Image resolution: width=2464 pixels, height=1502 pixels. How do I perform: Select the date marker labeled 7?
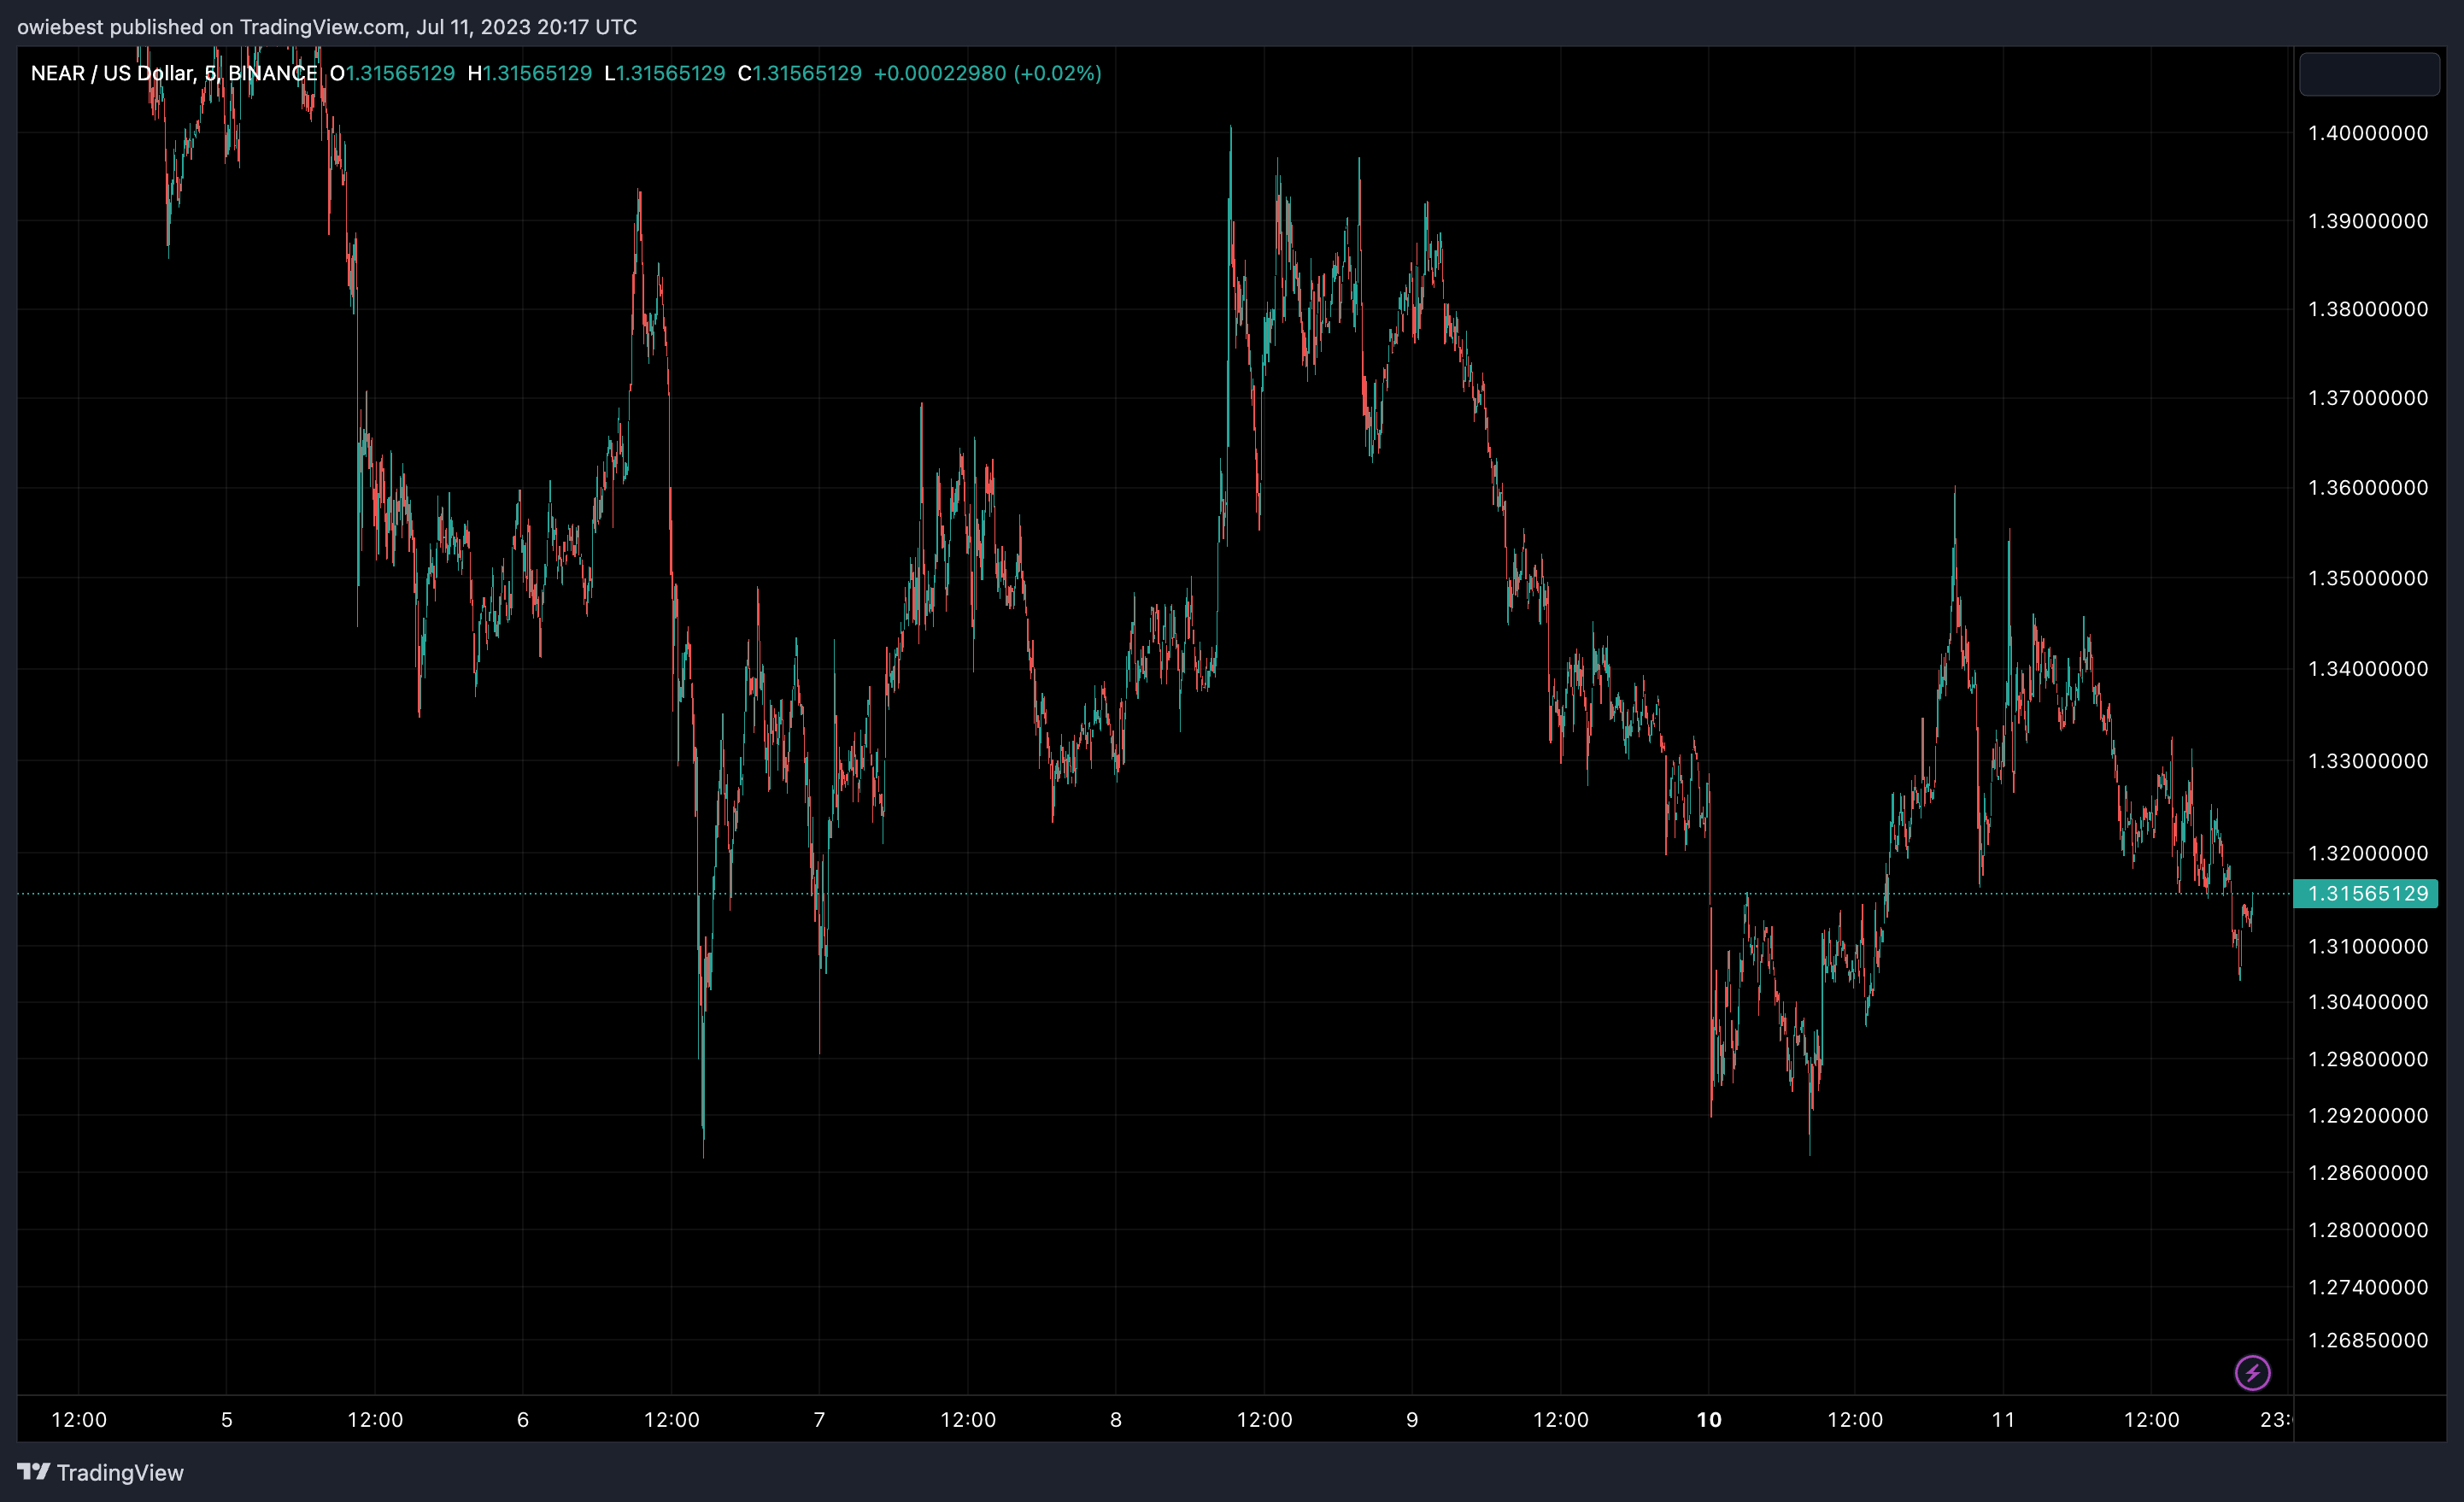tap(819, 1419)
